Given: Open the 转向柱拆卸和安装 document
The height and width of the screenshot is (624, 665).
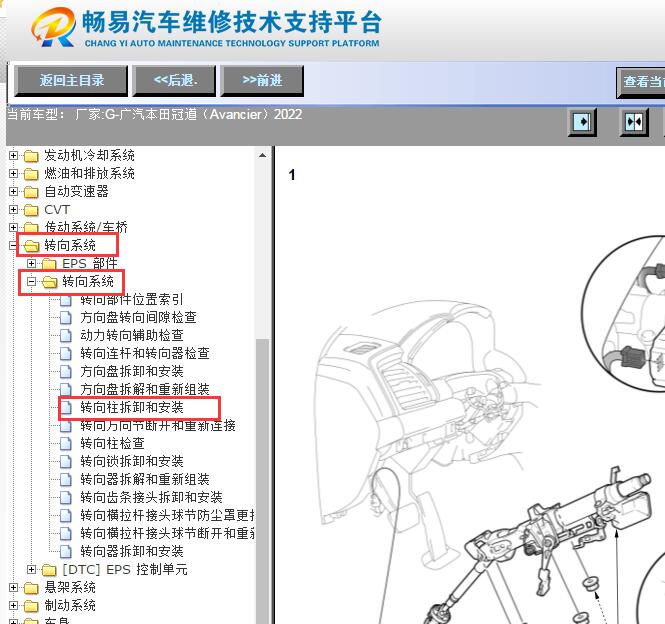Looking at the screenshot, I should (x=131, y=407).
